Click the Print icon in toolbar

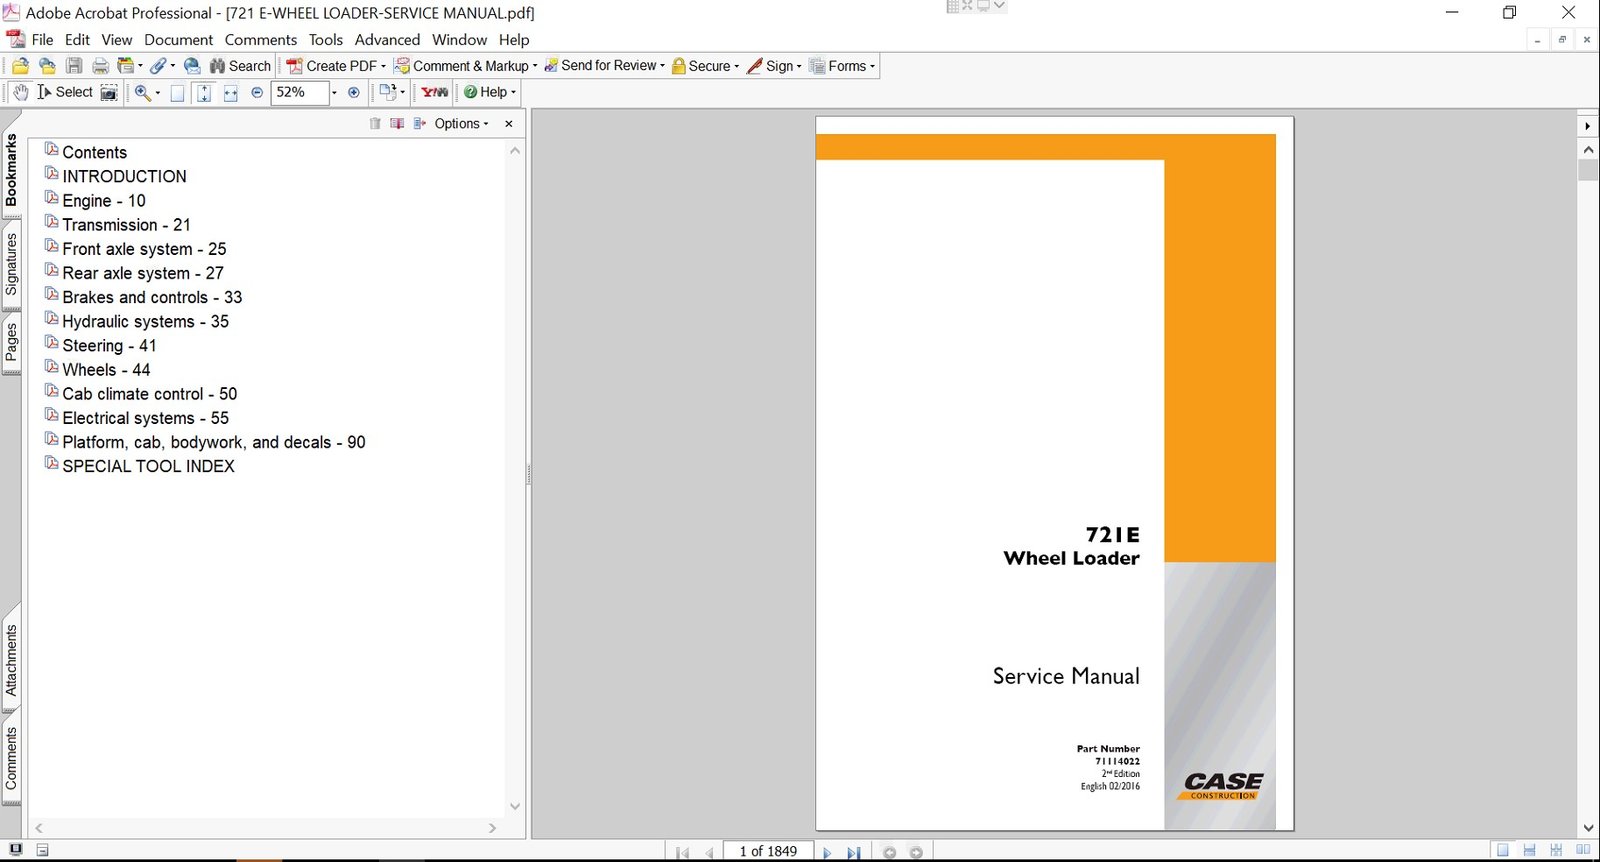click(100, 66)
